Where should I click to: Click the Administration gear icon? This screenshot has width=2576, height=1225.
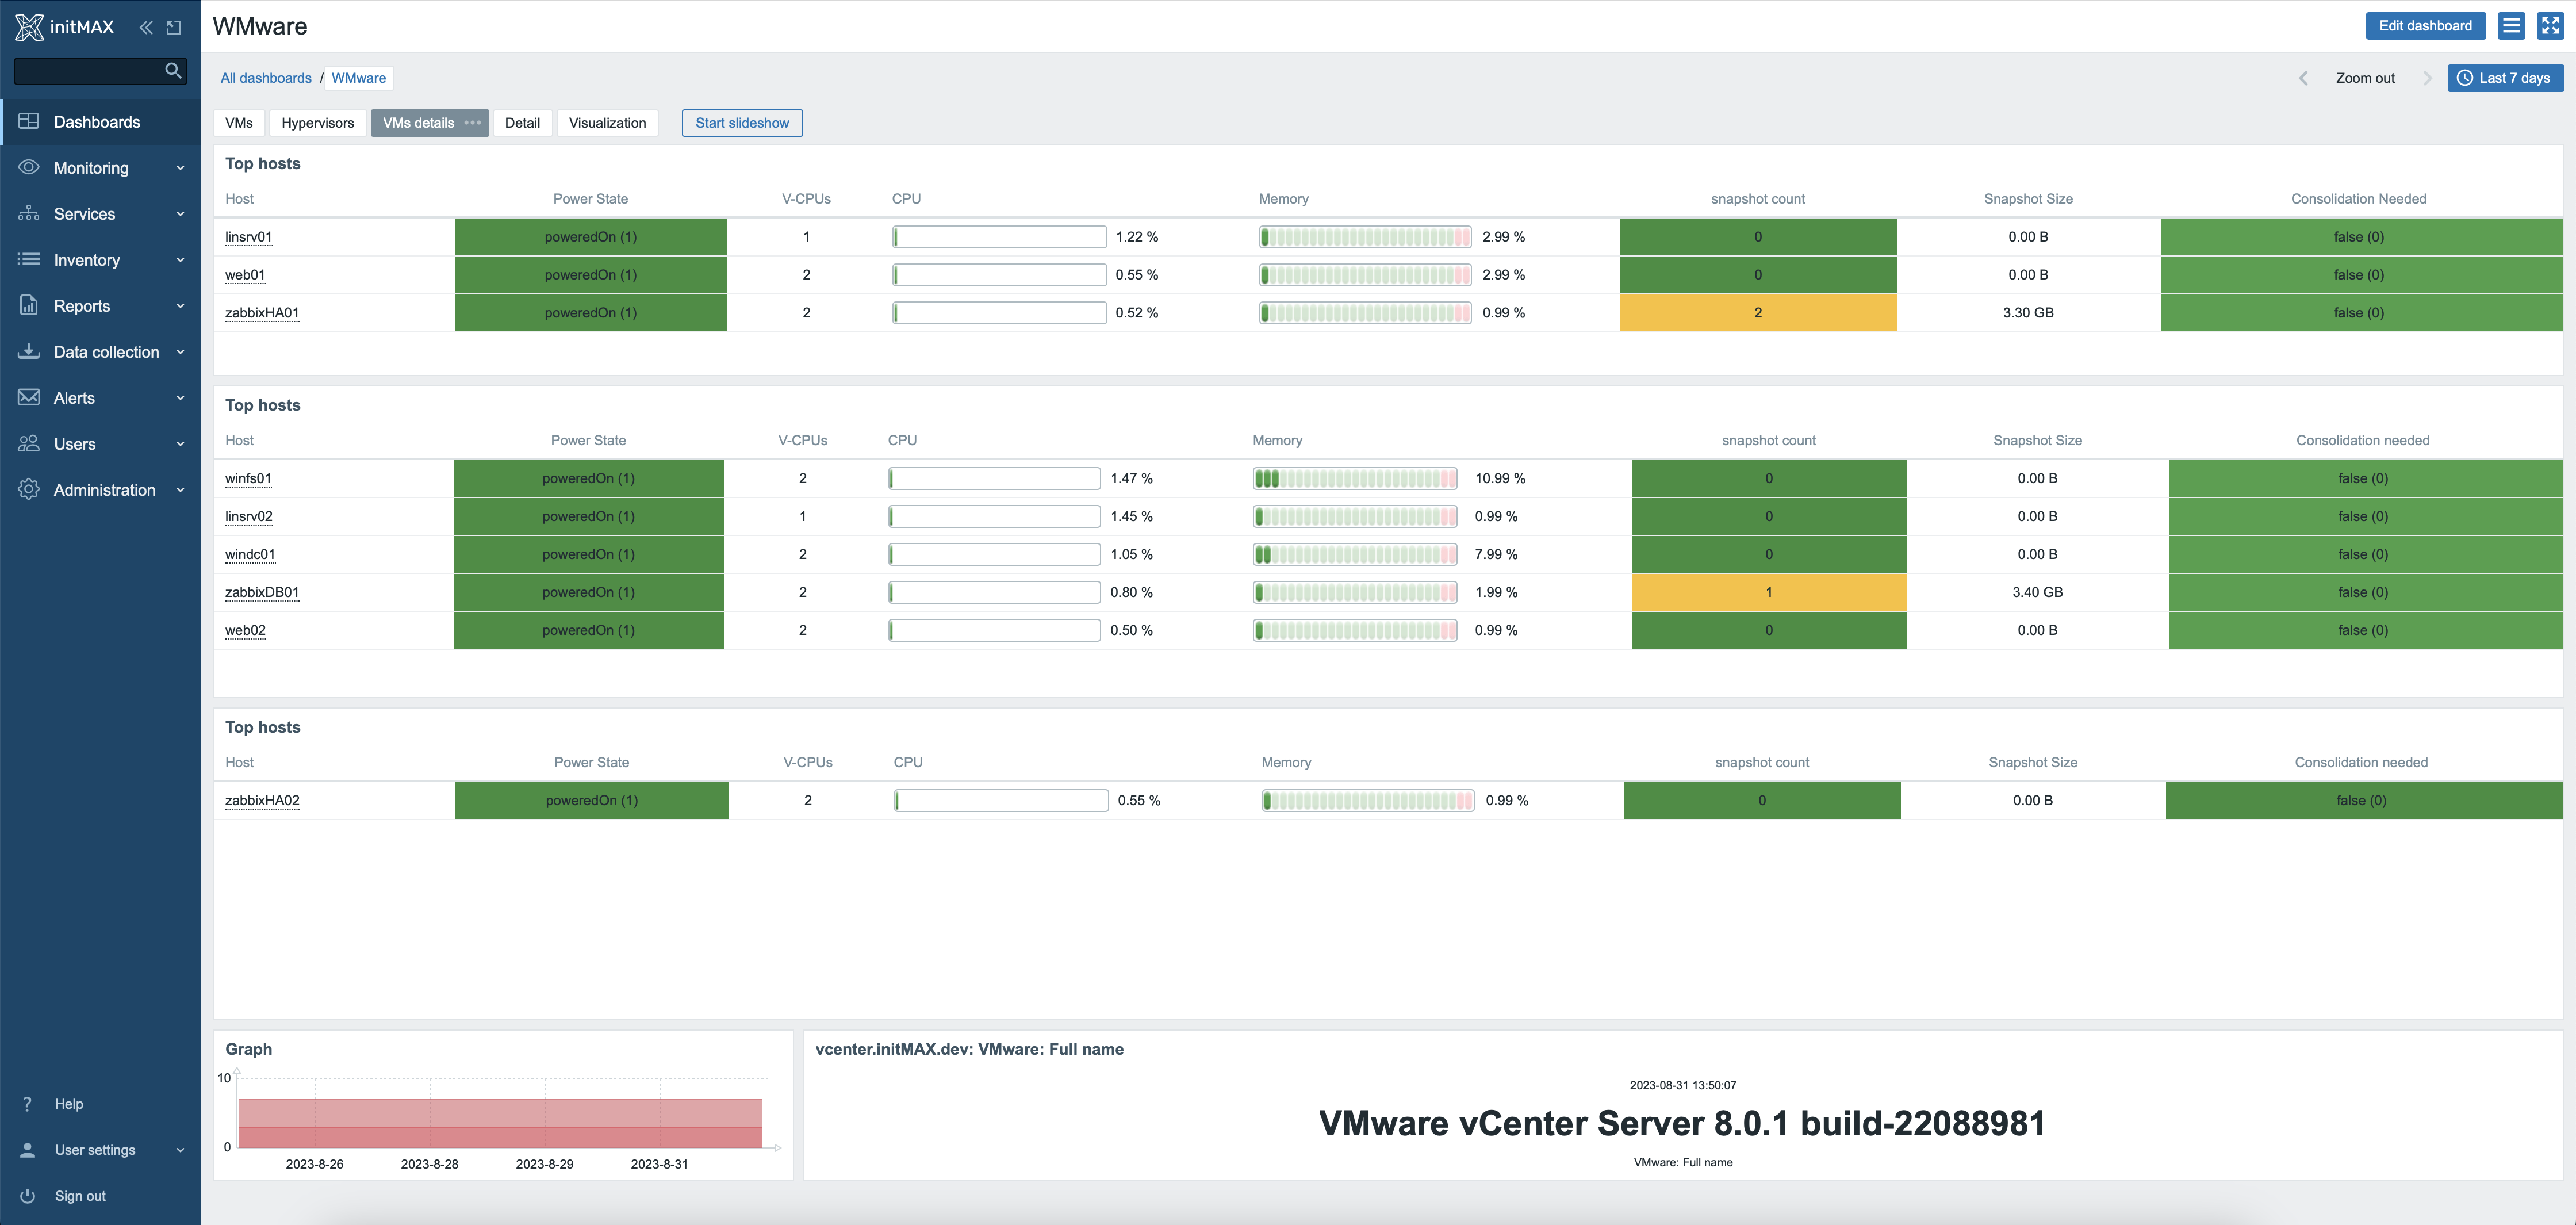(x=29, y=489)
